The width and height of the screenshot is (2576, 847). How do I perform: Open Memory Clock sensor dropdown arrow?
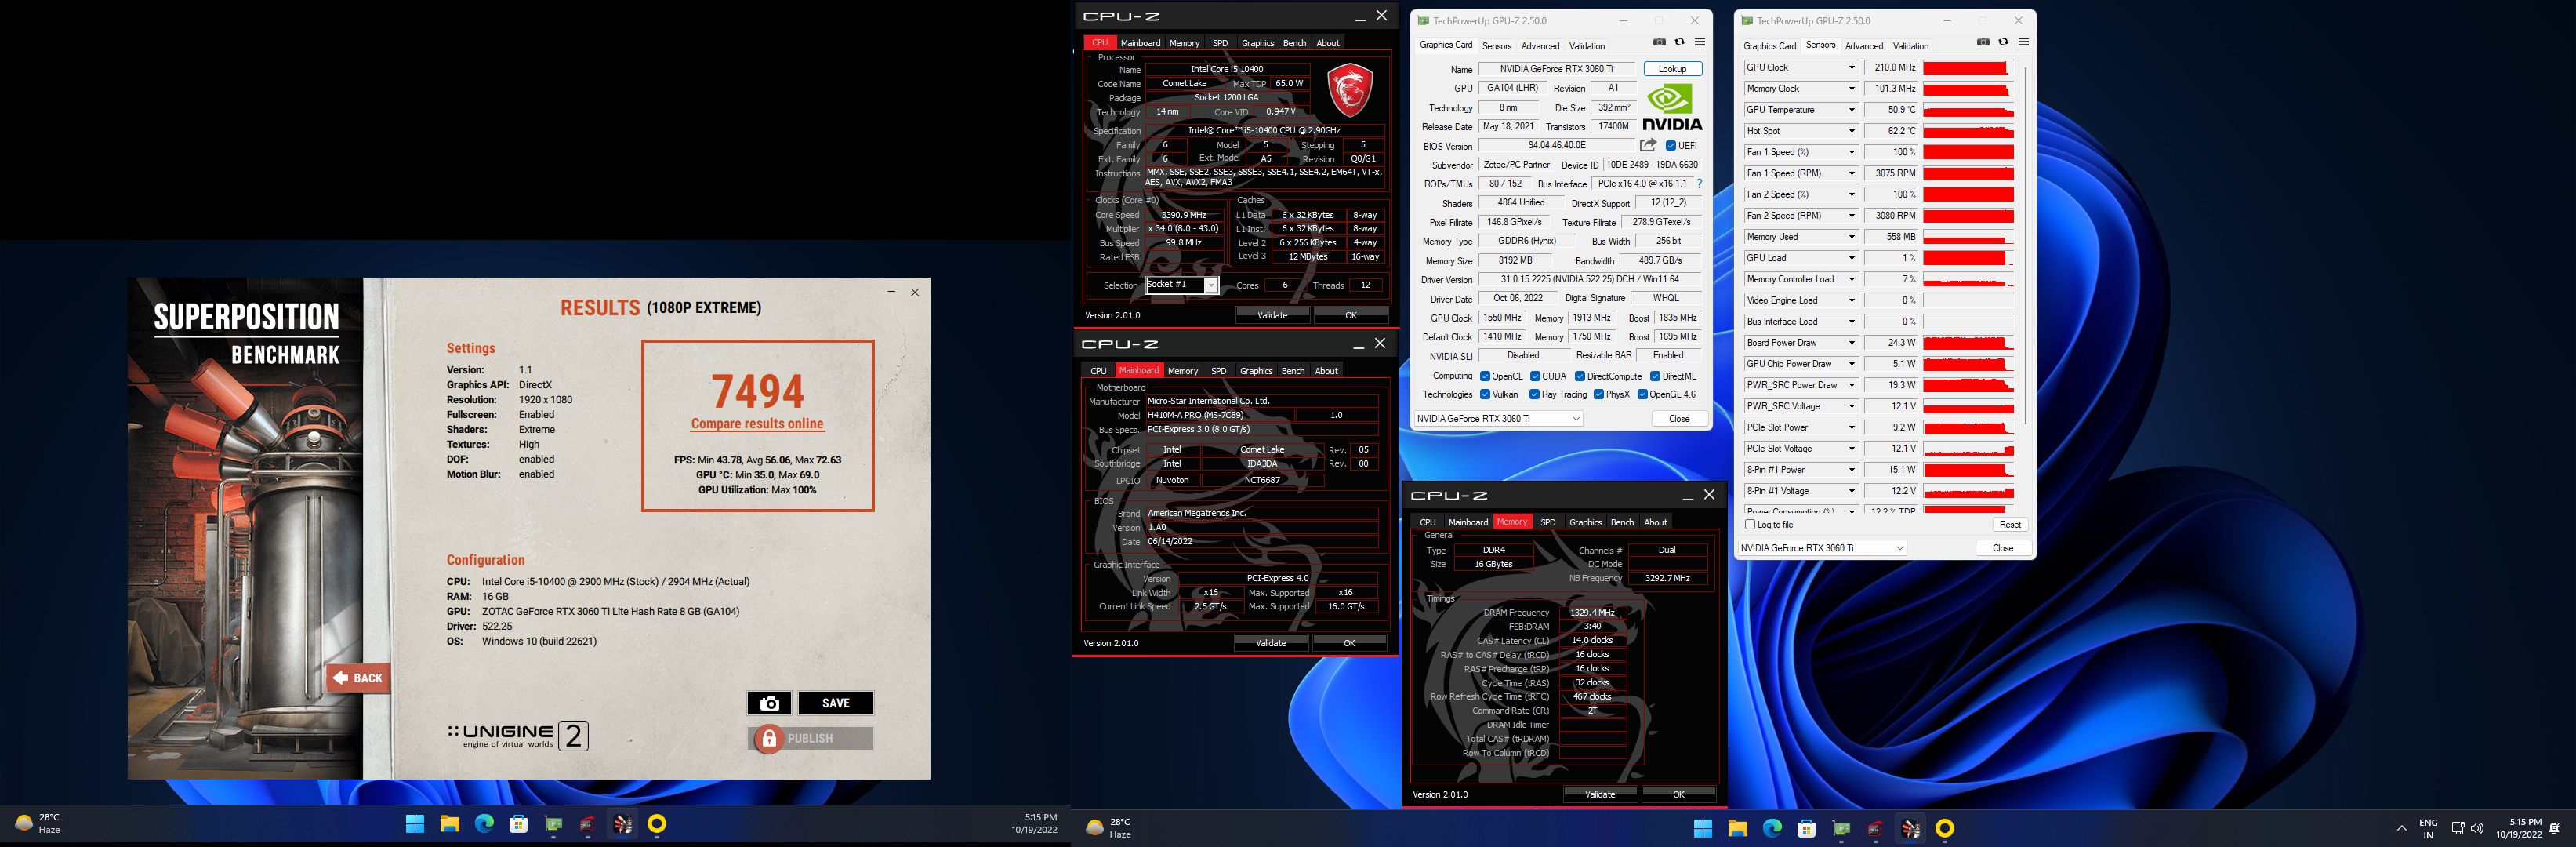[1851, 89]
